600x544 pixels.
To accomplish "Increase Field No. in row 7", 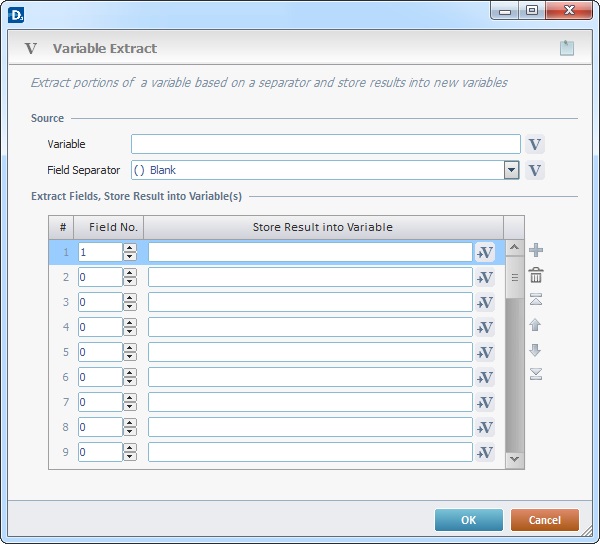I will pos(130,398).
